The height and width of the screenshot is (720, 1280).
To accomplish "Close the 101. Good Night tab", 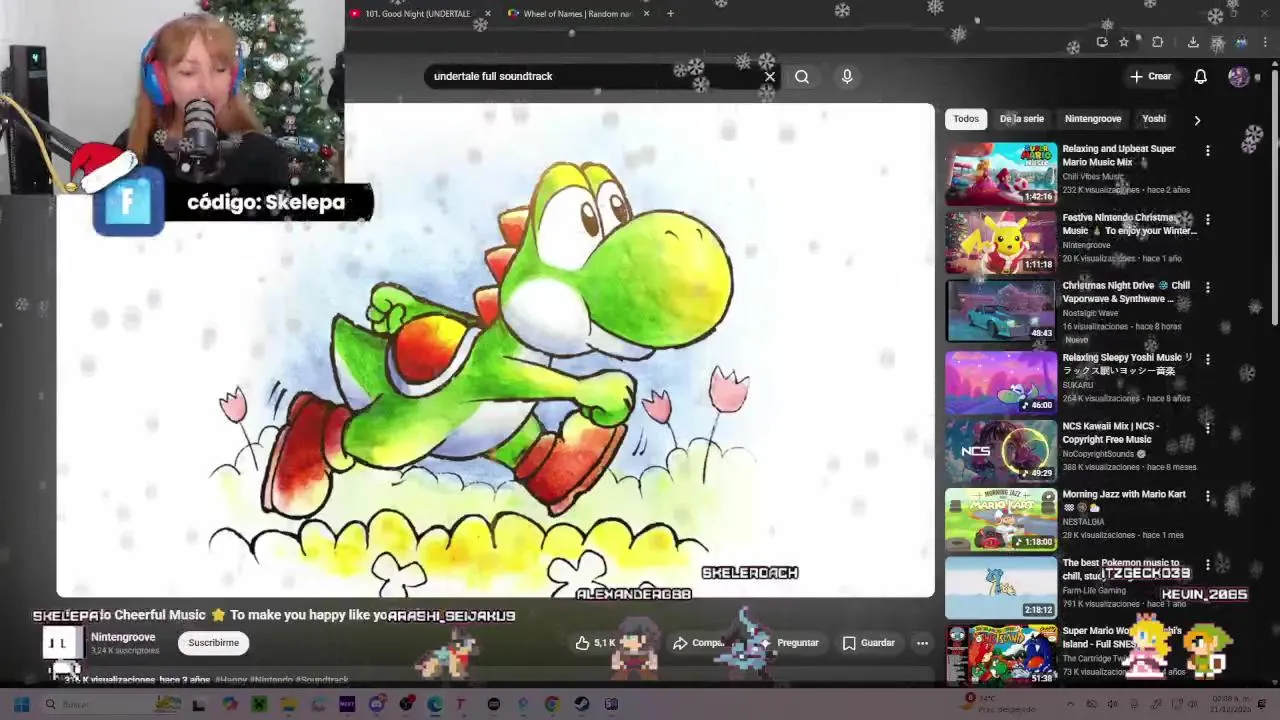I will [488, 14].
